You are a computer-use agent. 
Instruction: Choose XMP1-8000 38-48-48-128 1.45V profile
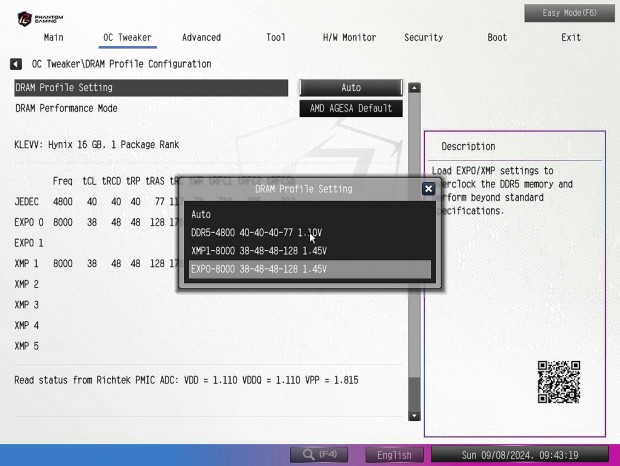click(258, 250)
